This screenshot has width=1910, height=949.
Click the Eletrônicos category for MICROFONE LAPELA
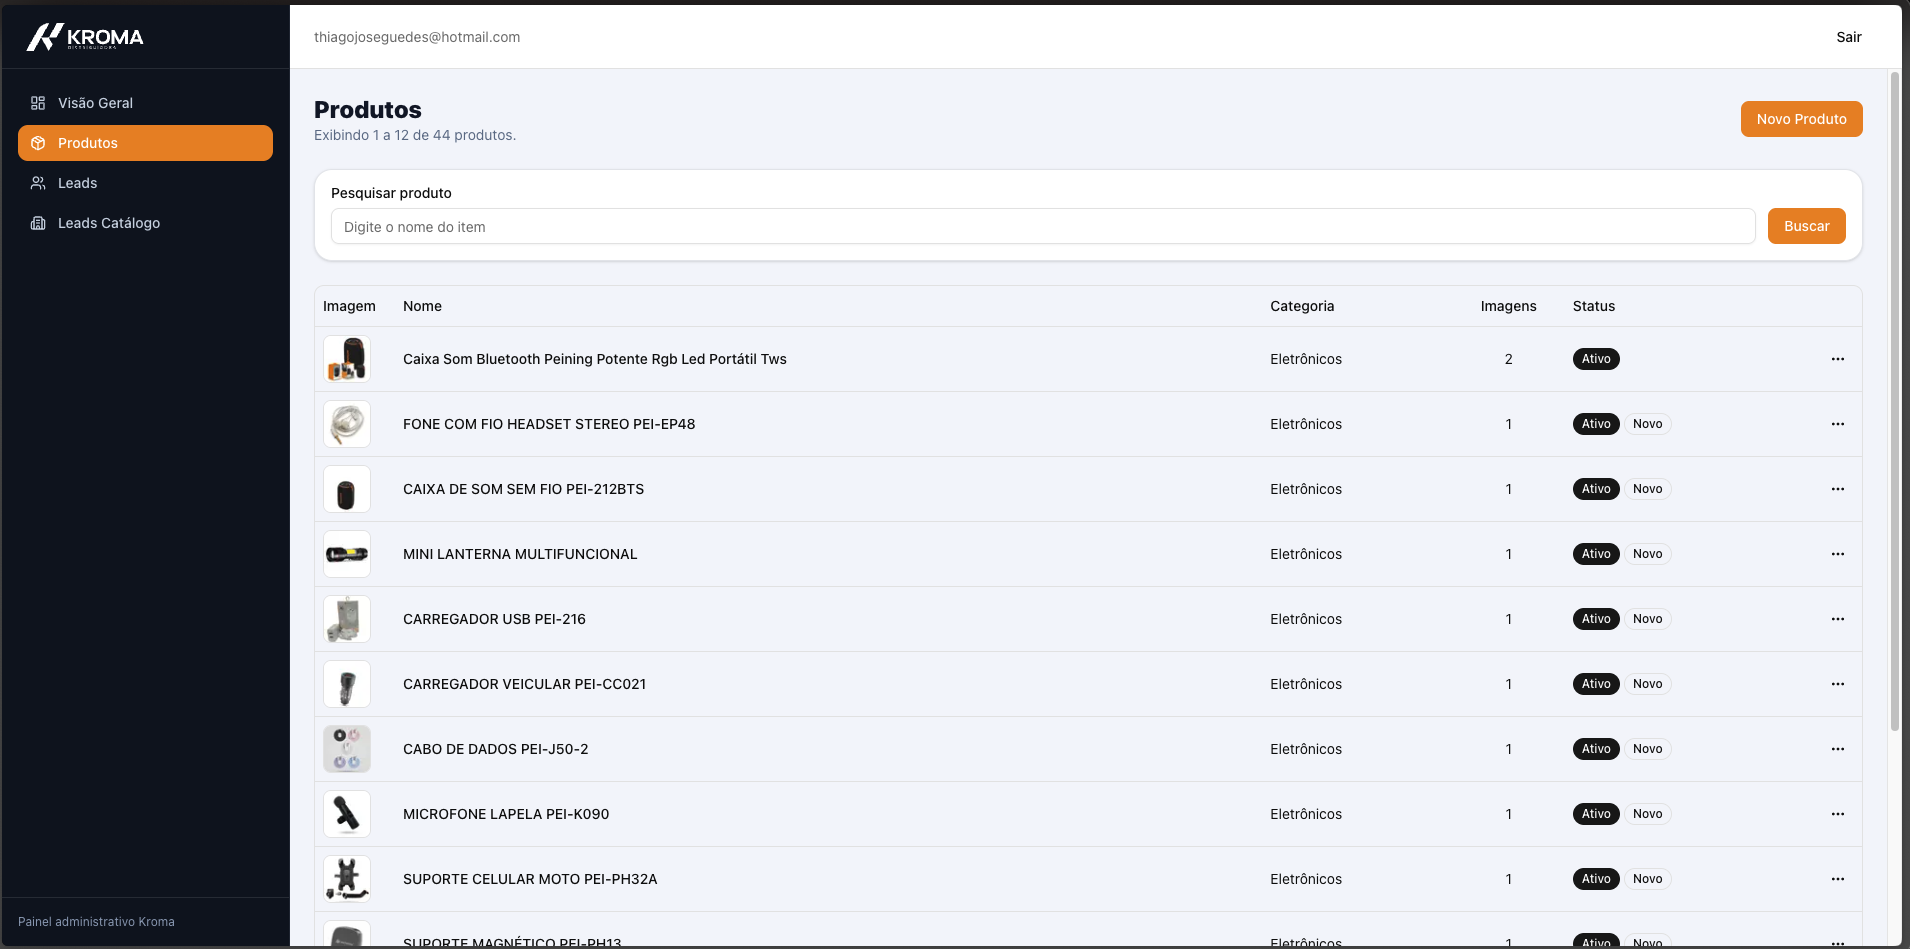(1306, 814)
